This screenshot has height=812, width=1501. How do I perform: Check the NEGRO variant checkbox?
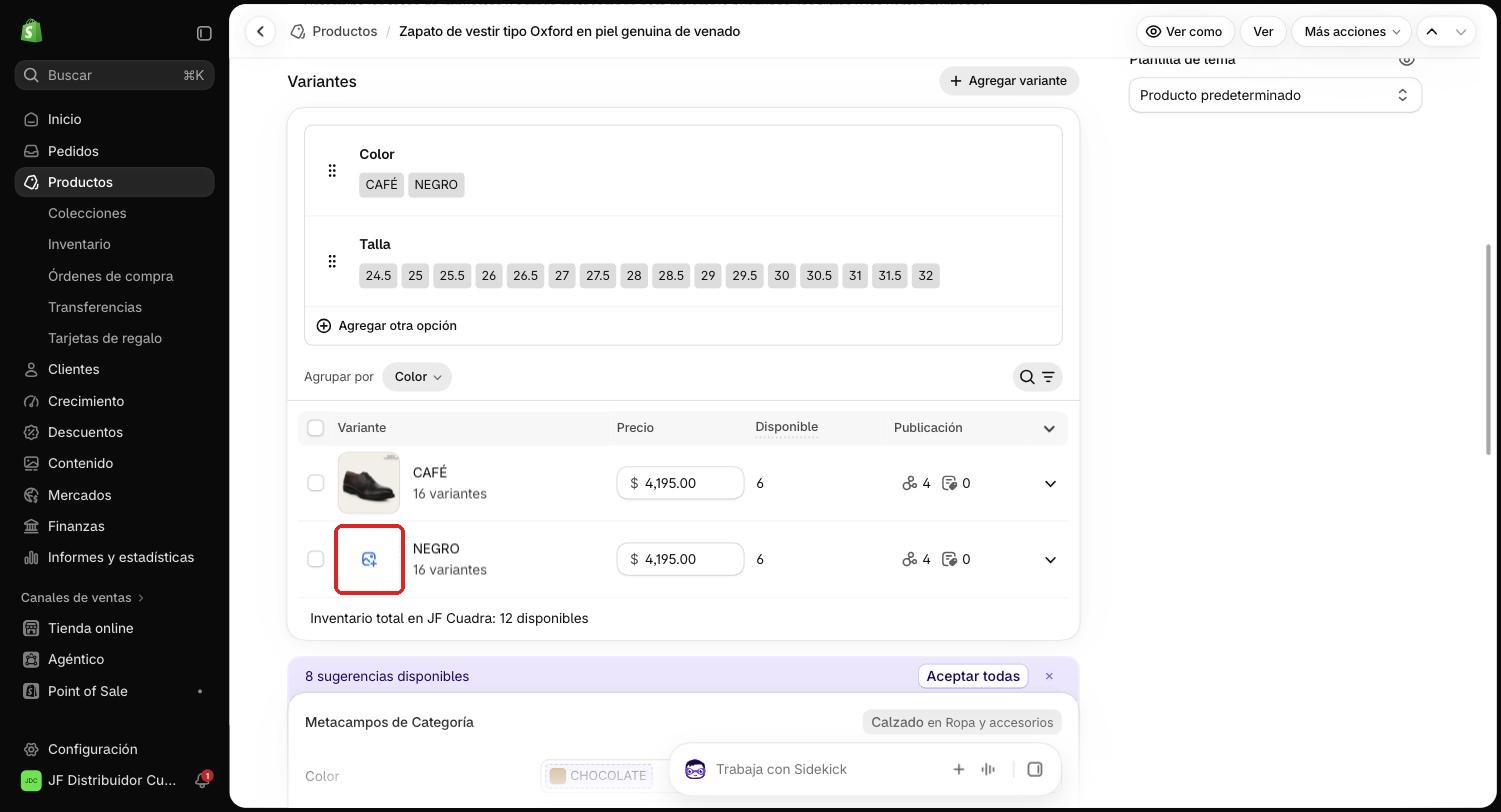click(x=315, y=559)
